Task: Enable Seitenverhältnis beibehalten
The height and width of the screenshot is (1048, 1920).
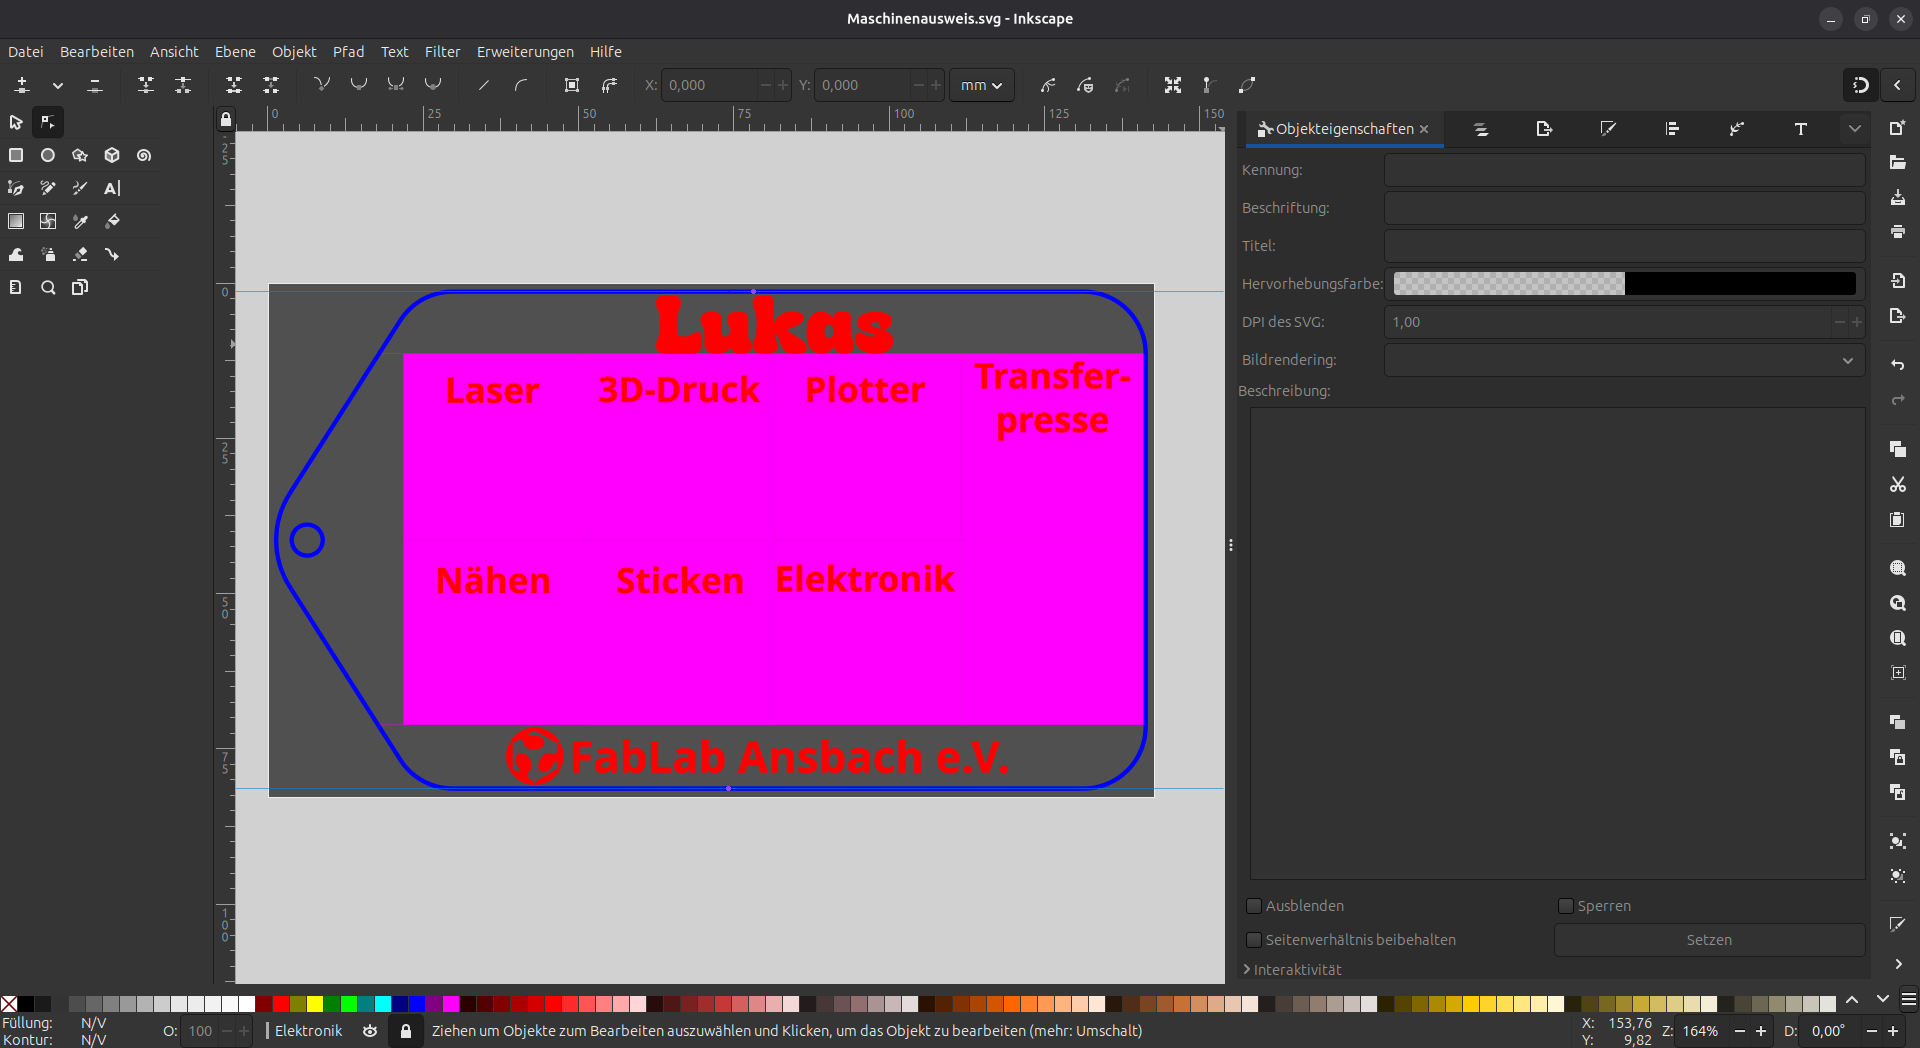Action: (1253, 940)
